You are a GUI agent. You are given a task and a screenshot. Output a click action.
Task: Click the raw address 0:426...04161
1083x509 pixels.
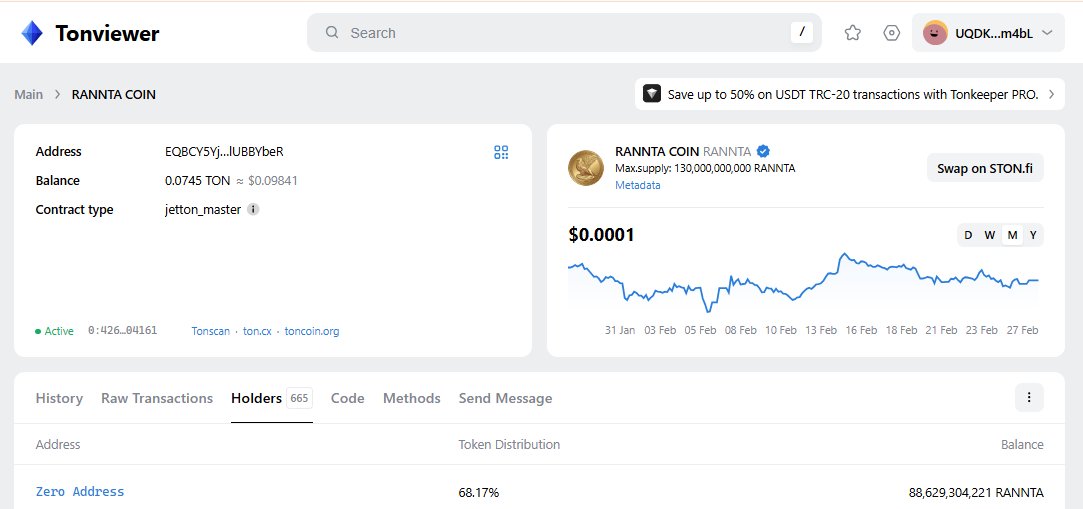[122, 331]
